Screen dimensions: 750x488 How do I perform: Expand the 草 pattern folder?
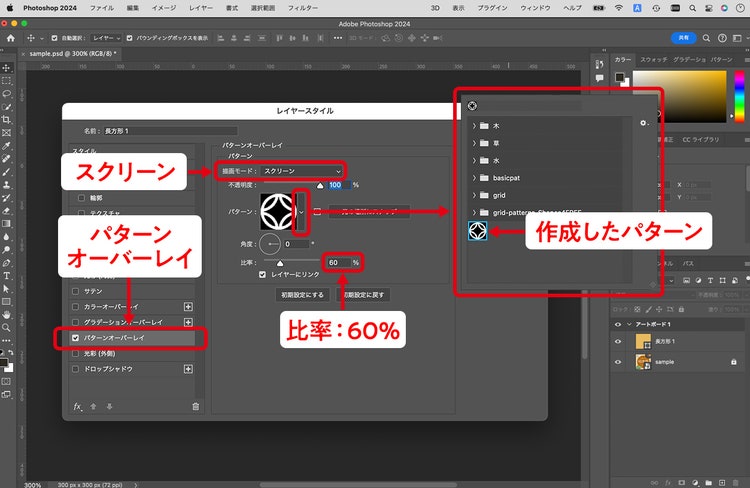coord(474,143)
